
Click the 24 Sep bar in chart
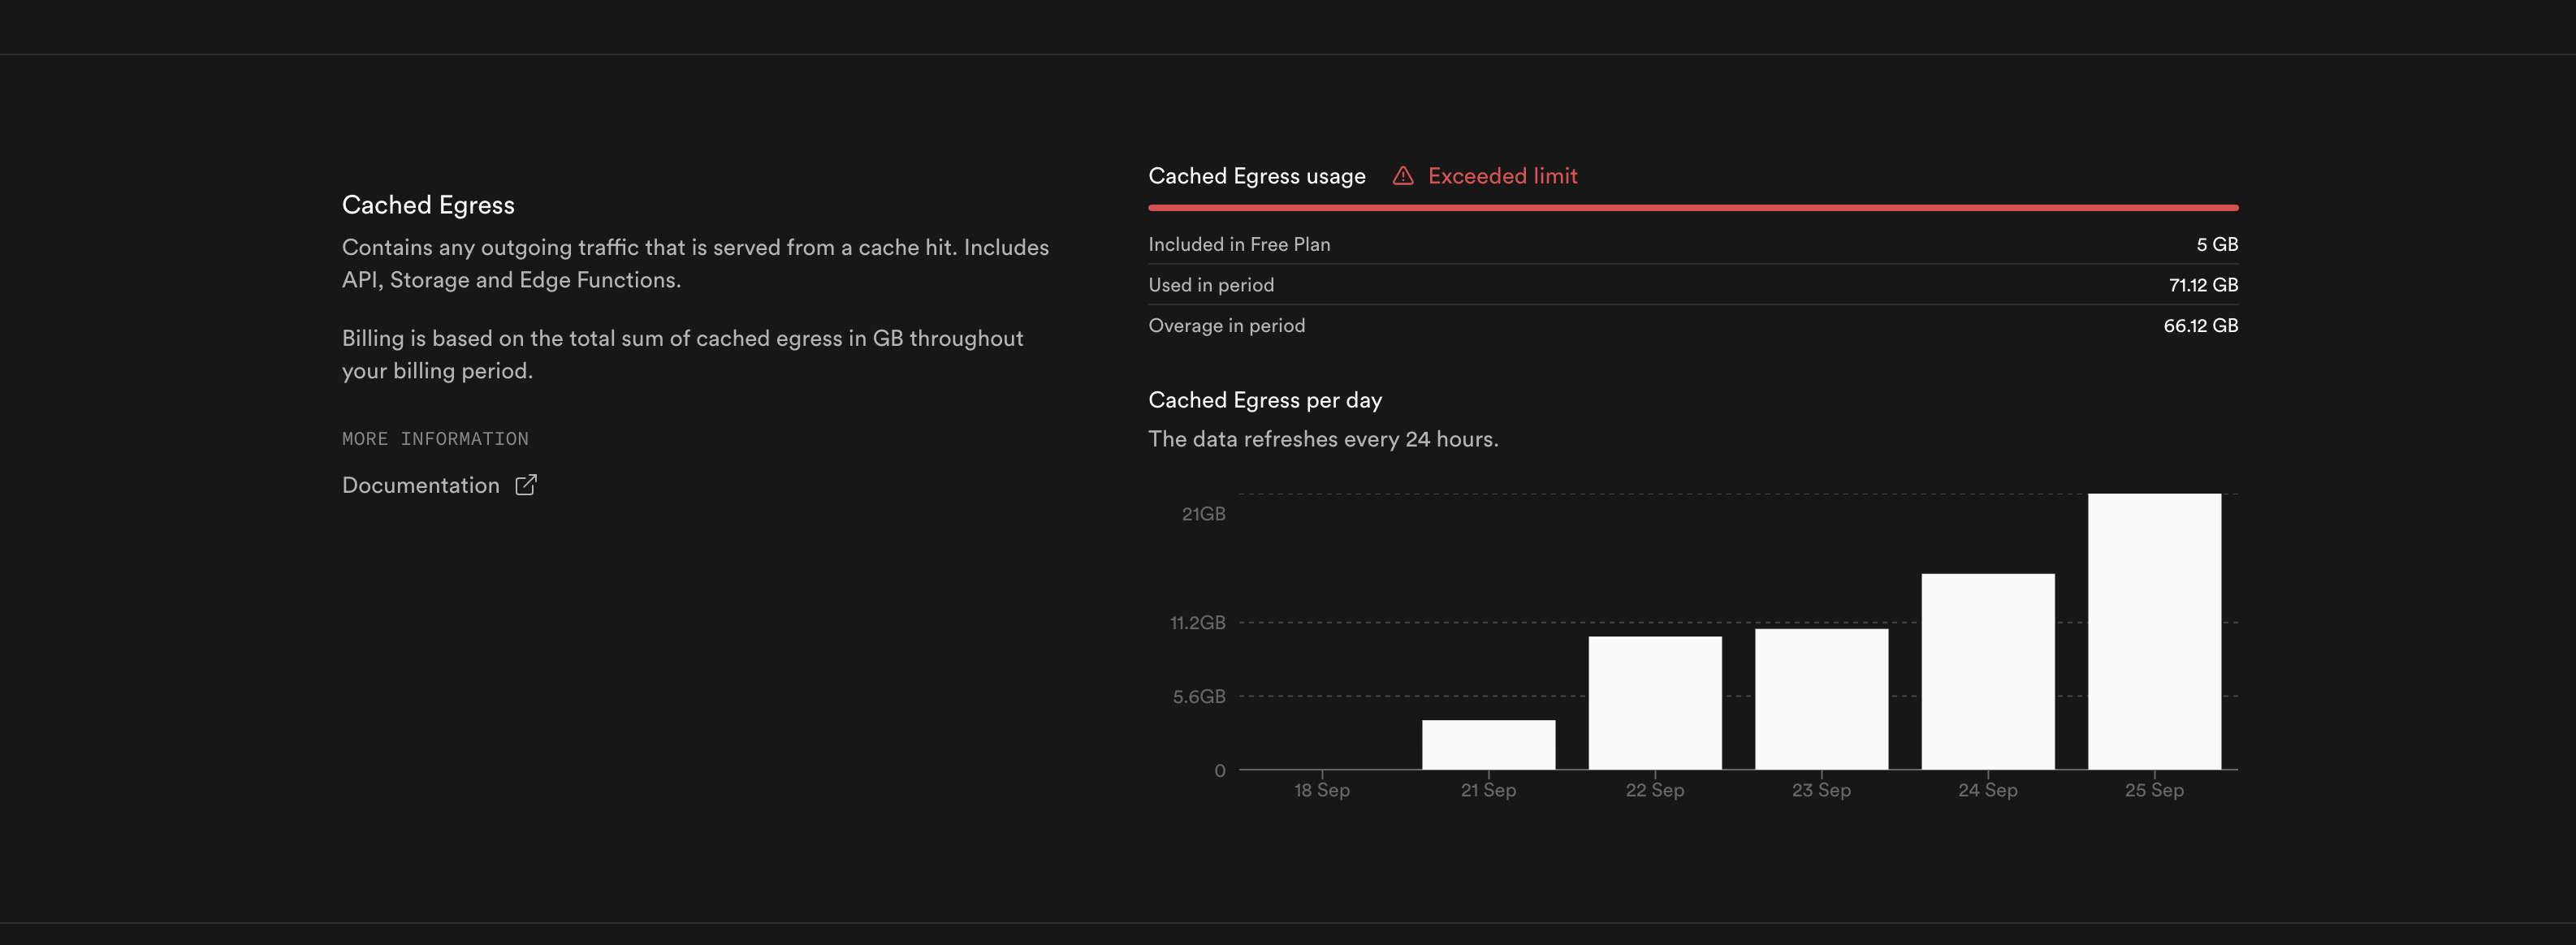(1987, 671)
